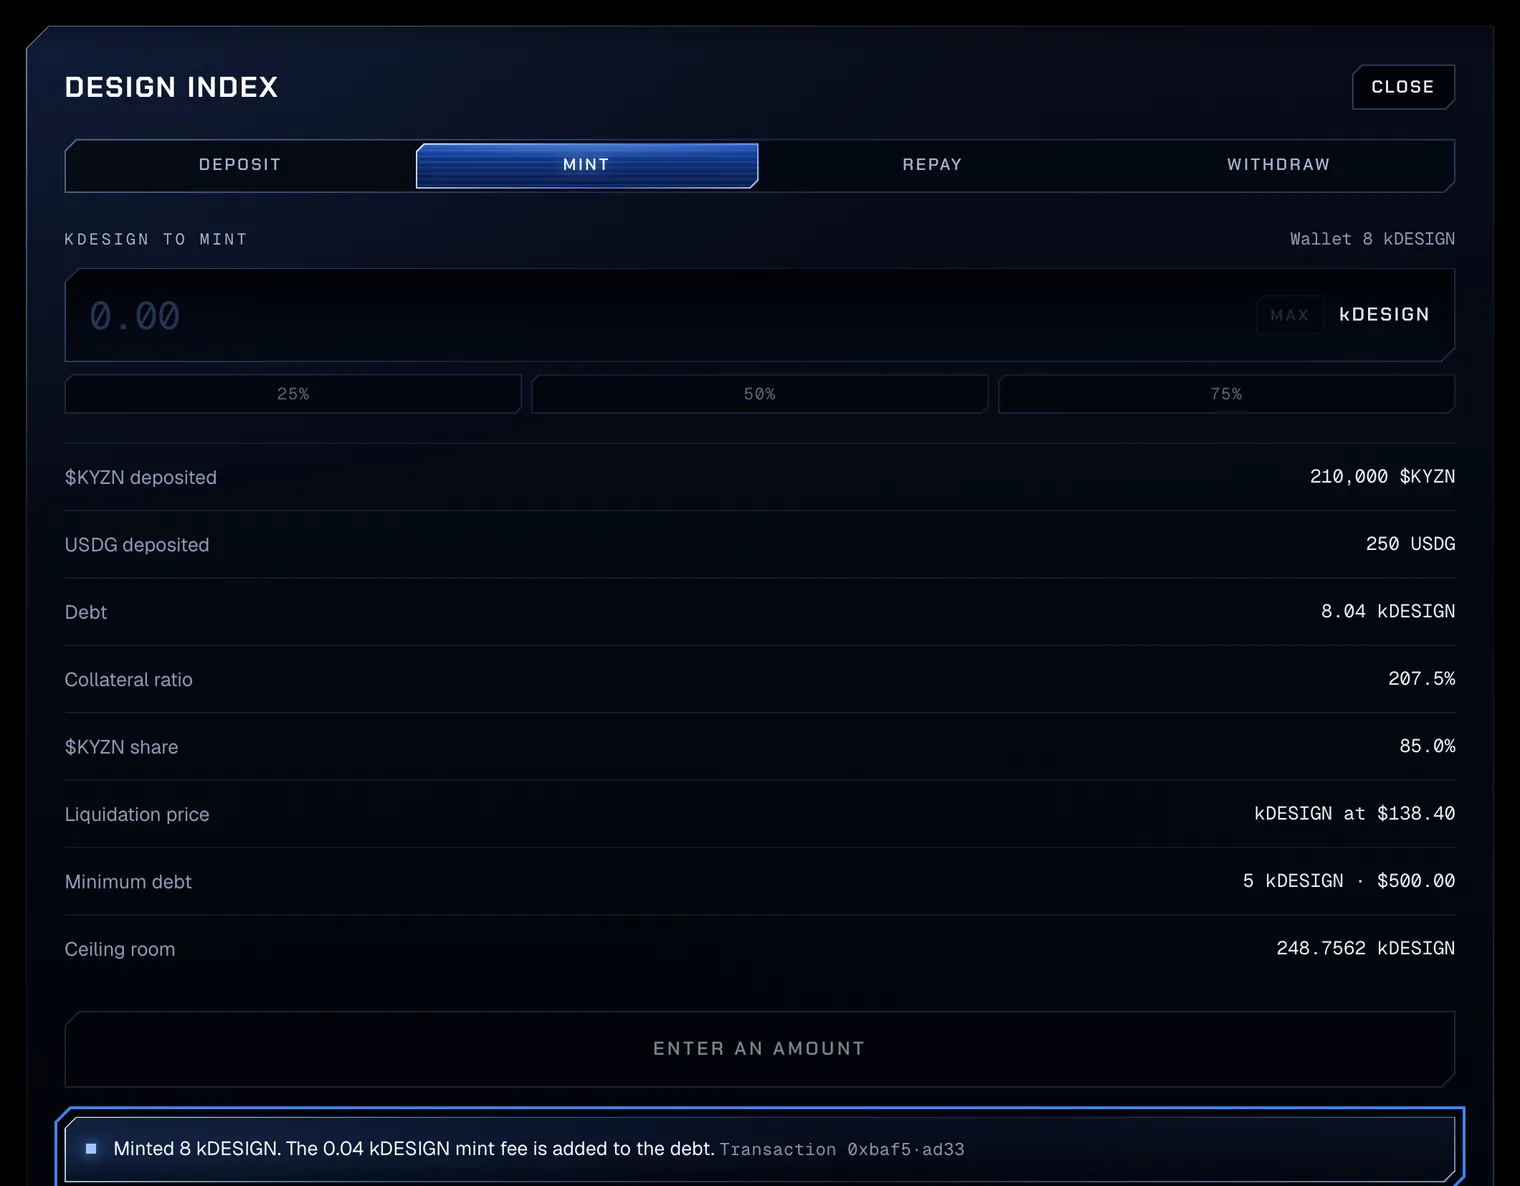Open transaction 0xbaf5·ad33 link
This screenshot has height=1186, width=1520.
pos(842,1150)
